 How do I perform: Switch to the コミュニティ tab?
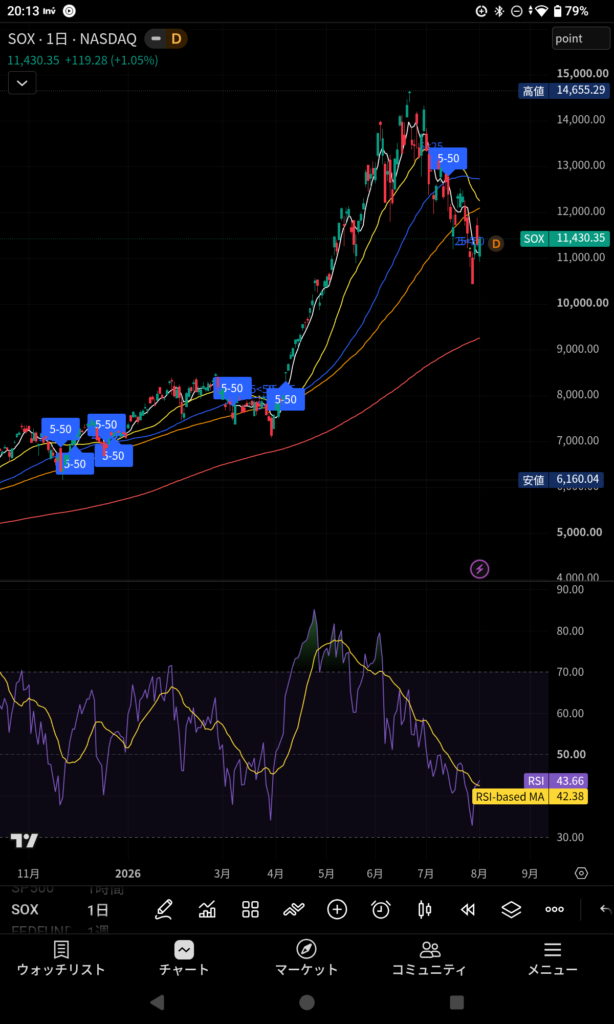click(x=429, y=958)
